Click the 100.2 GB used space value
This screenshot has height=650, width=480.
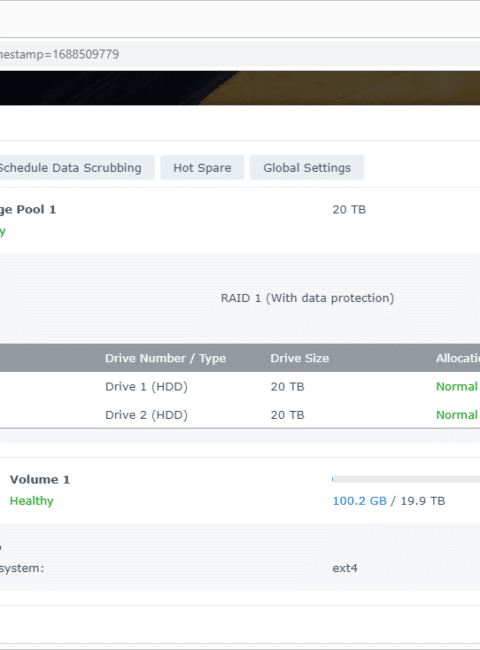coord(359,501)
